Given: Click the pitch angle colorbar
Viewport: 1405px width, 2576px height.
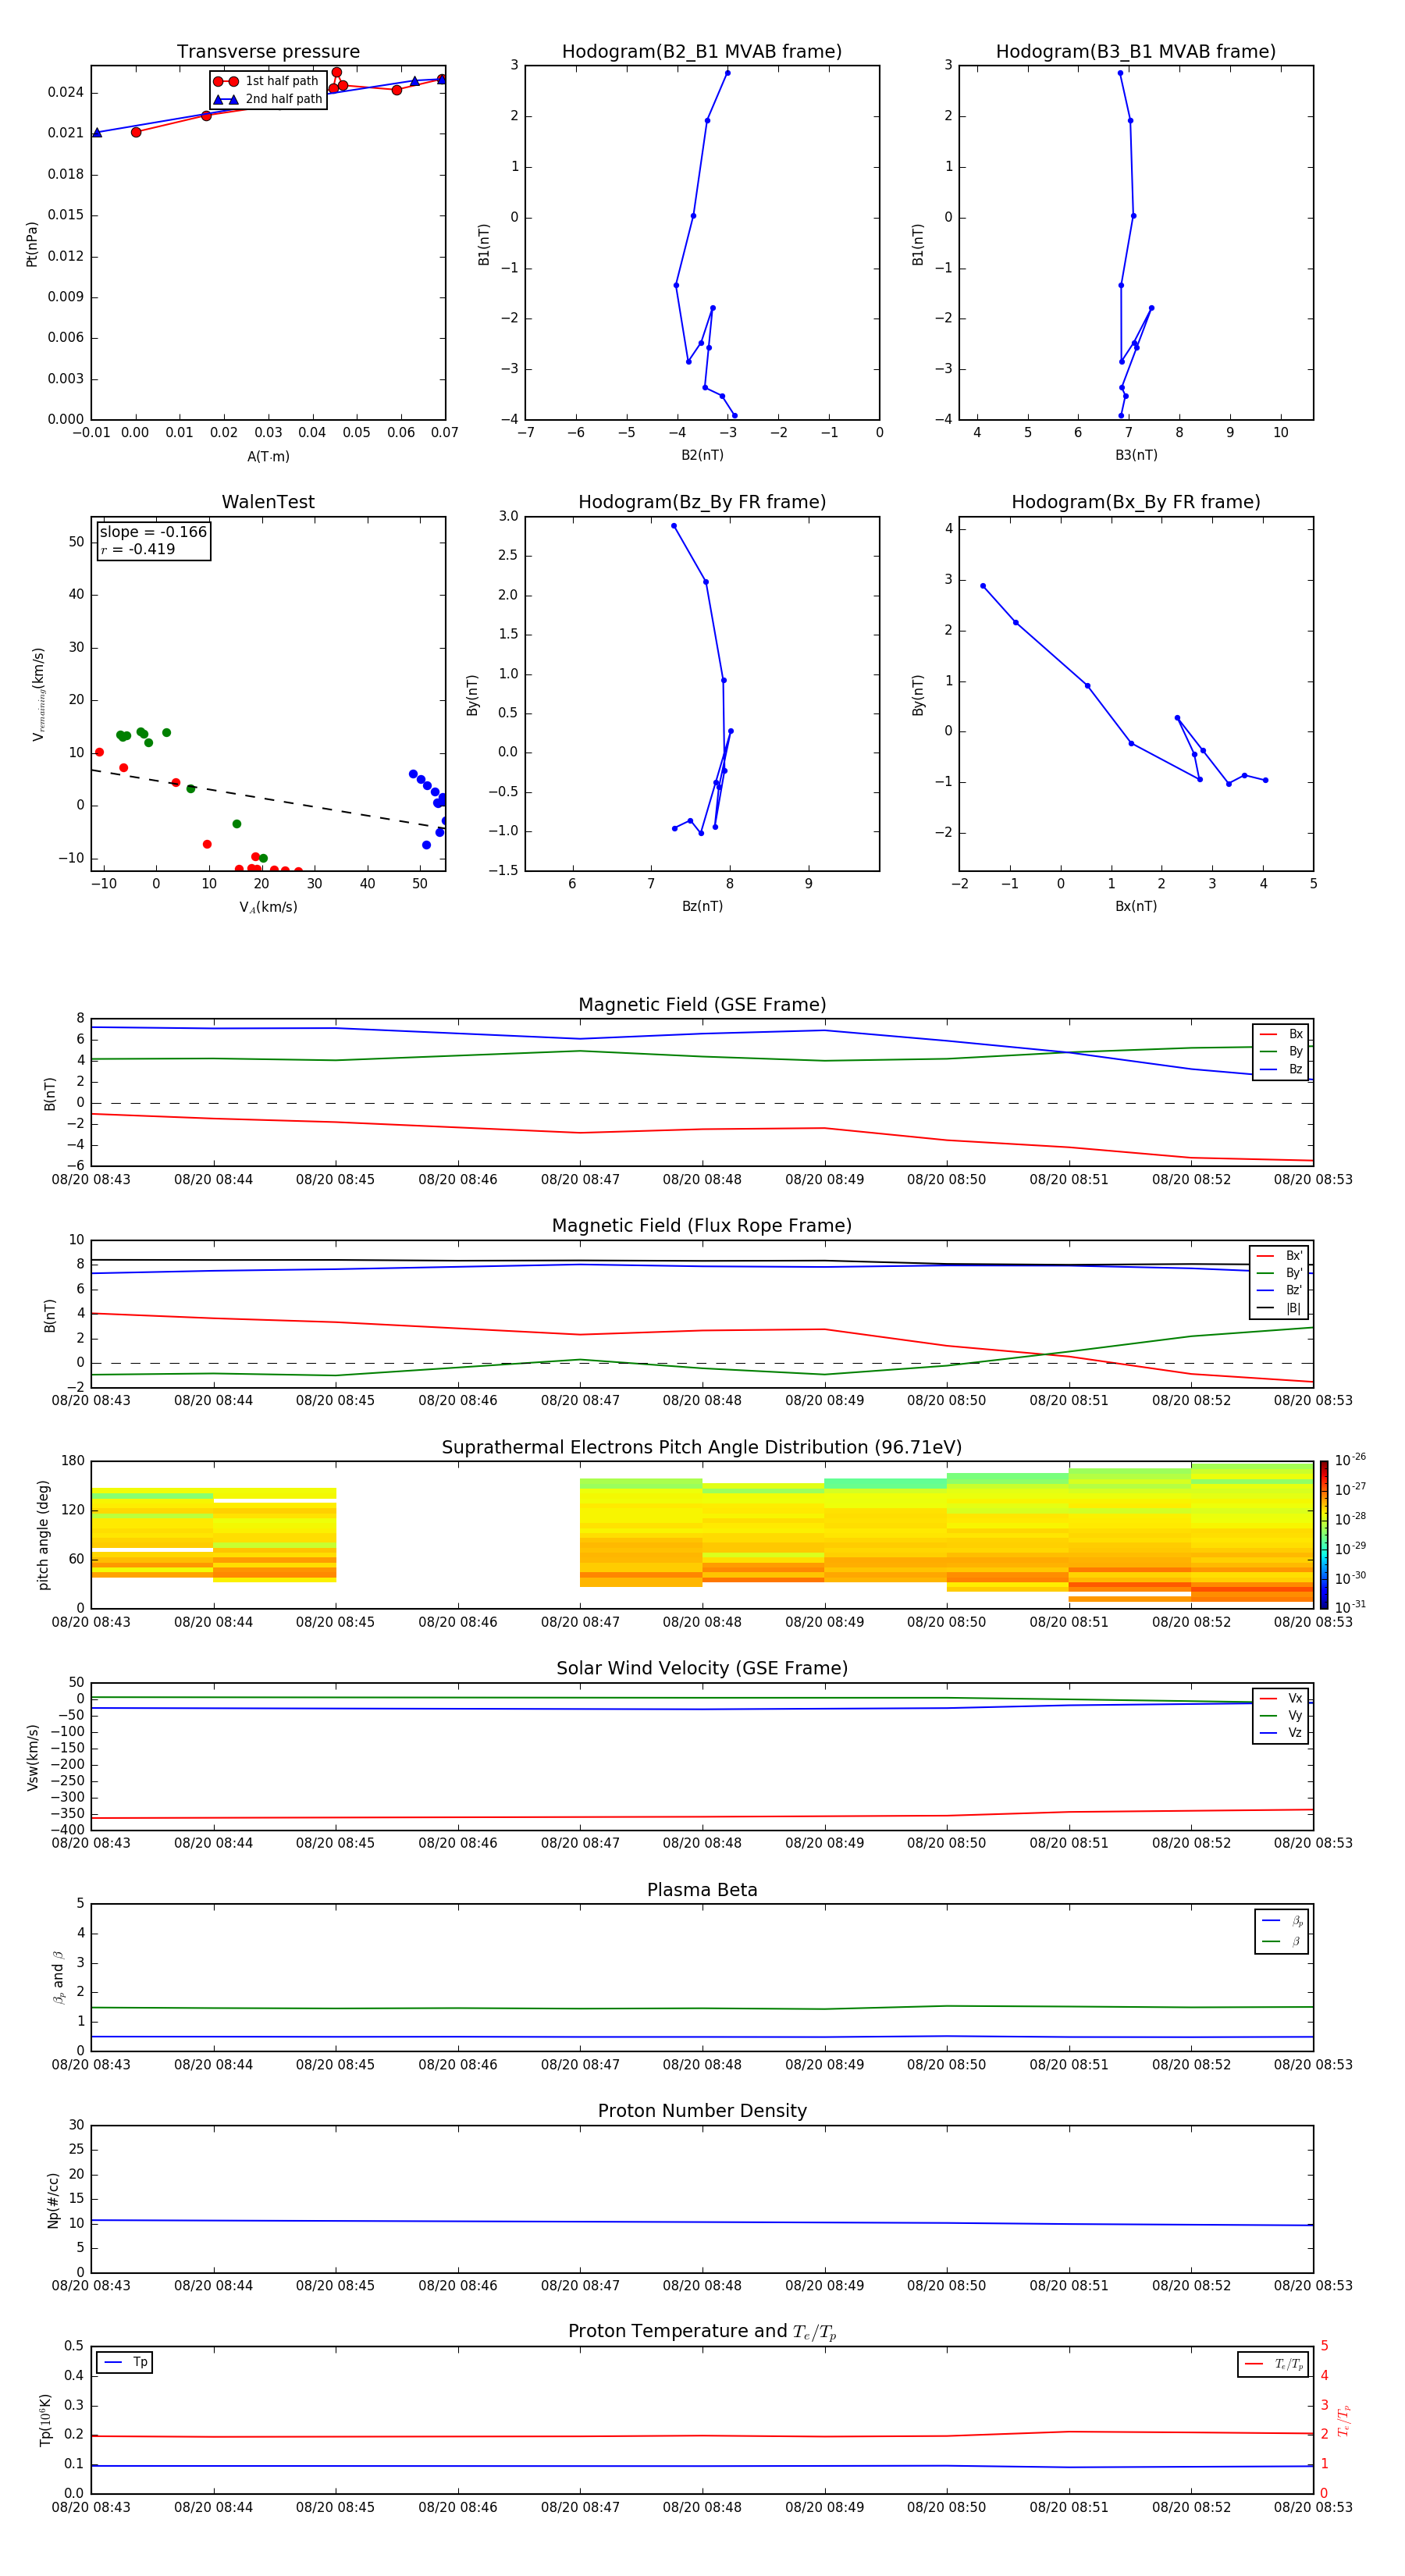Looking at the screenshot, I should click(x=1323, y=1535).
